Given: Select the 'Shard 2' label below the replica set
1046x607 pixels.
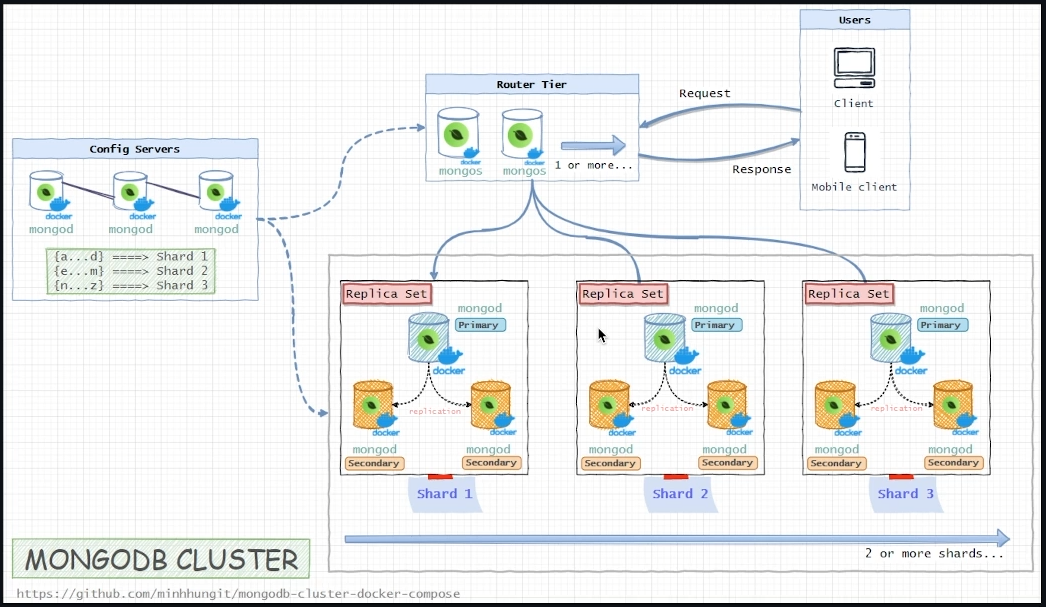Looking at the screenshot, I should [x=680, y=494].
